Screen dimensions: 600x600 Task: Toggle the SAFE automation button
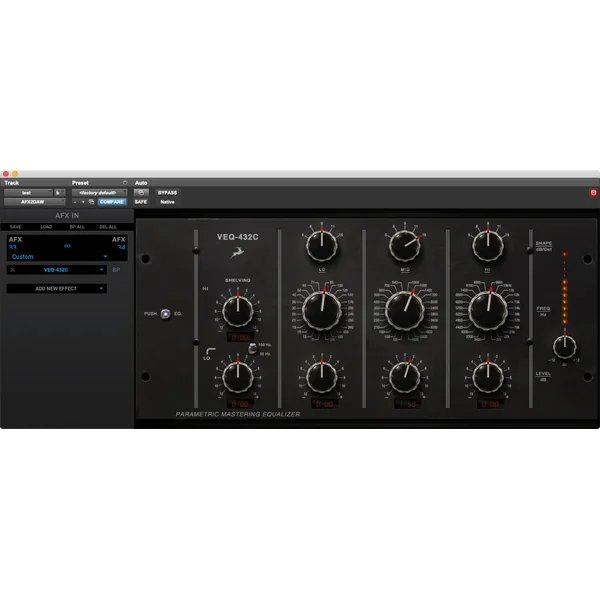(x=141, y=202)
